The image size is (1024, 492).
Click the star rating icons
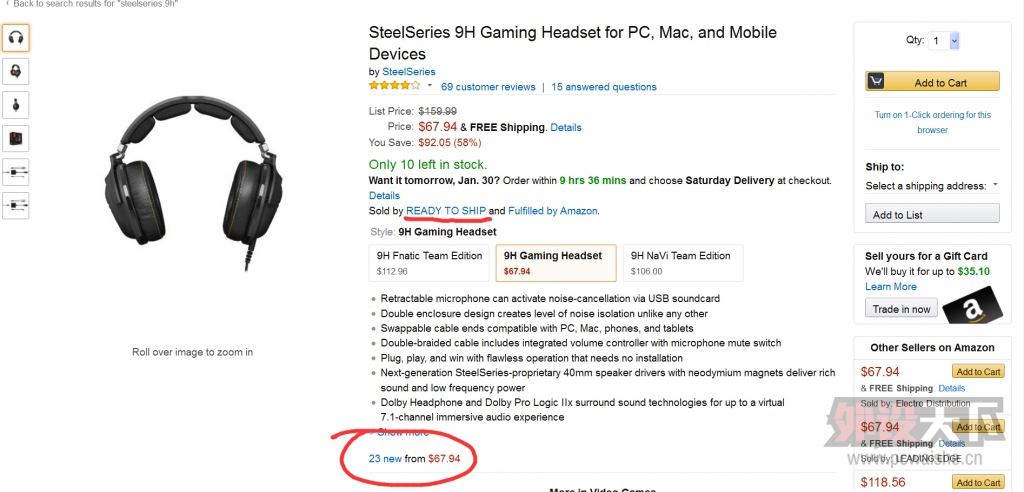(x=394, y=86)
